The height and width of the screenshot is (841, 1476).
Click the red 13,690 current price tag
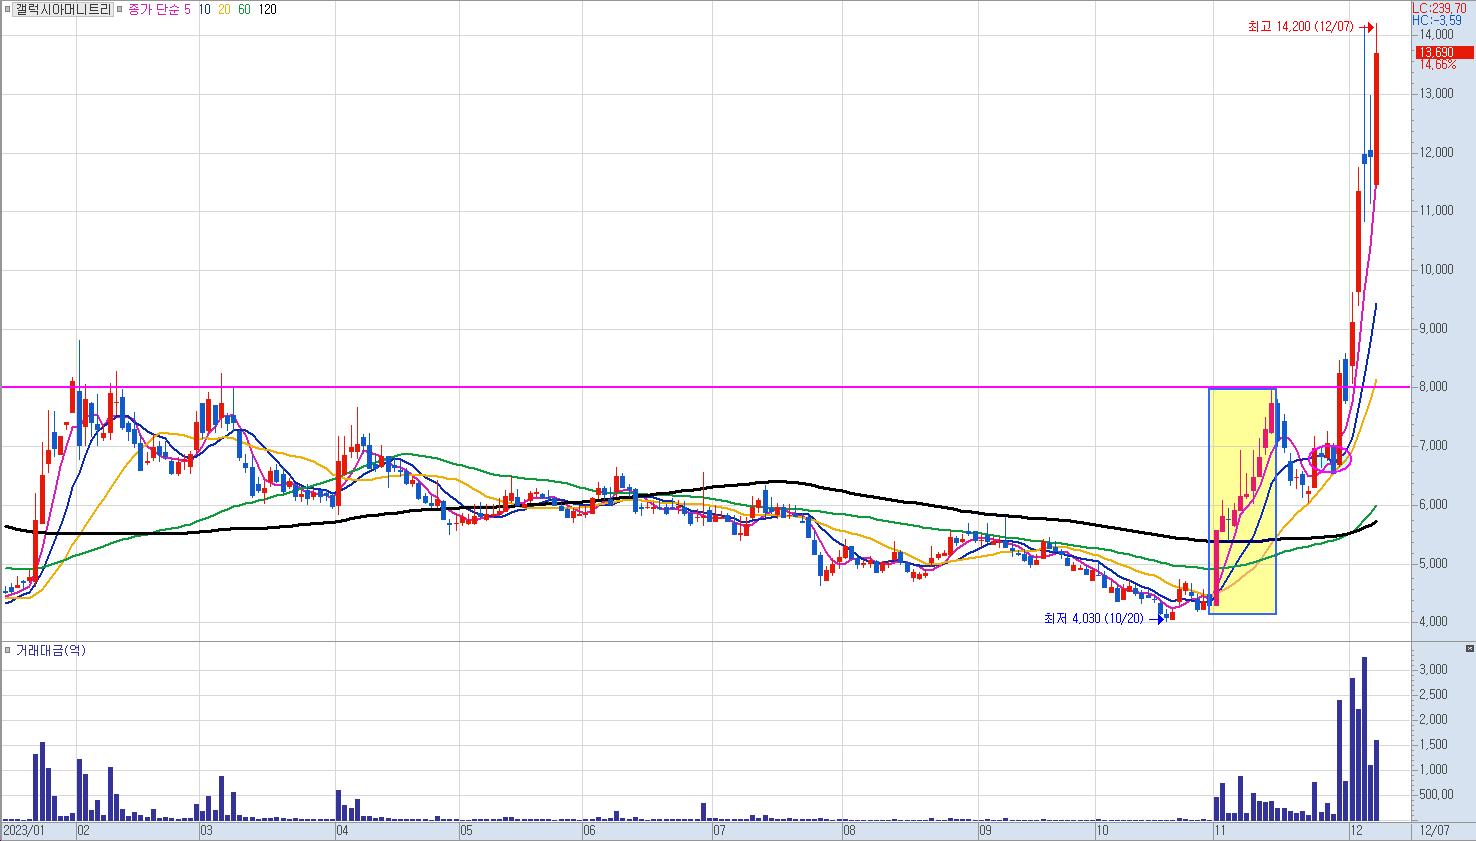1444,52
